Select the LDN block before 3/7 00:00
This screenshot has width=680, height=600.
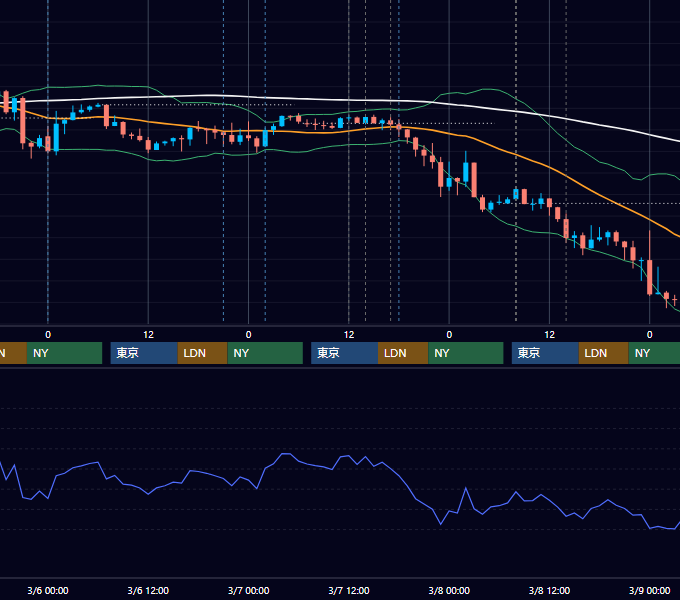203,353
